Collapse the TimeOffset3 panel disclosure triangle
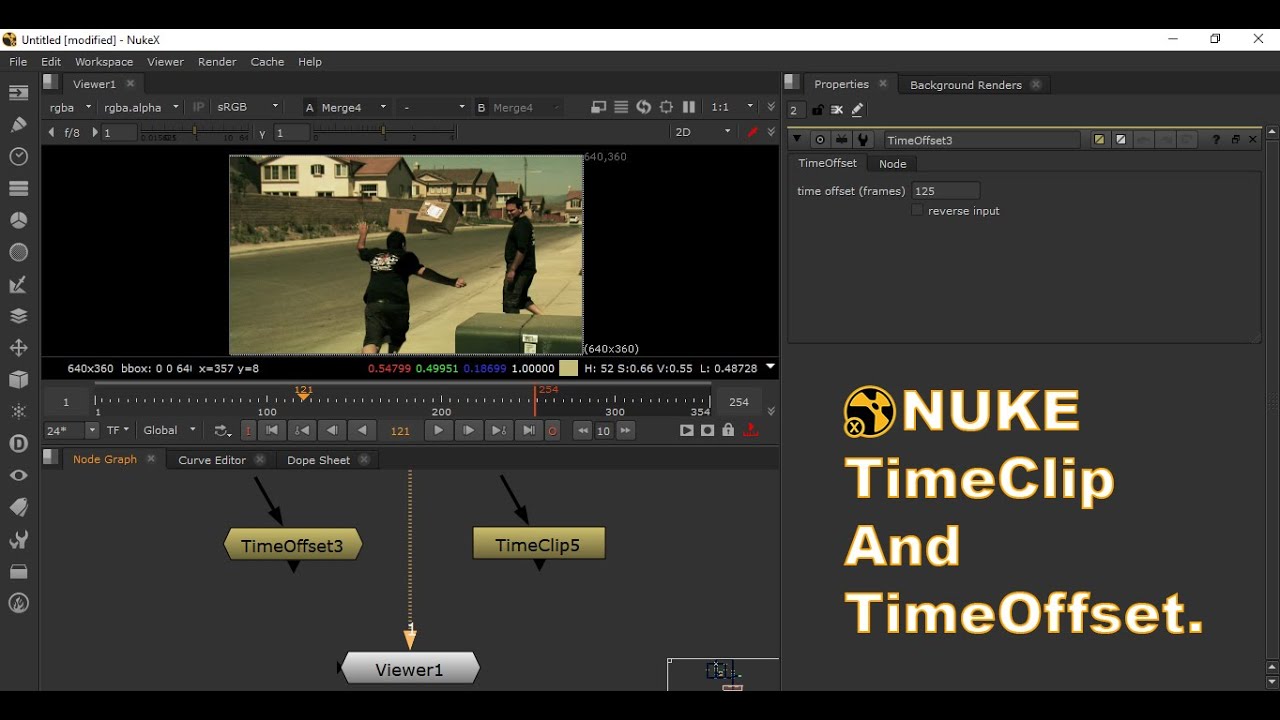 [797, 140]
